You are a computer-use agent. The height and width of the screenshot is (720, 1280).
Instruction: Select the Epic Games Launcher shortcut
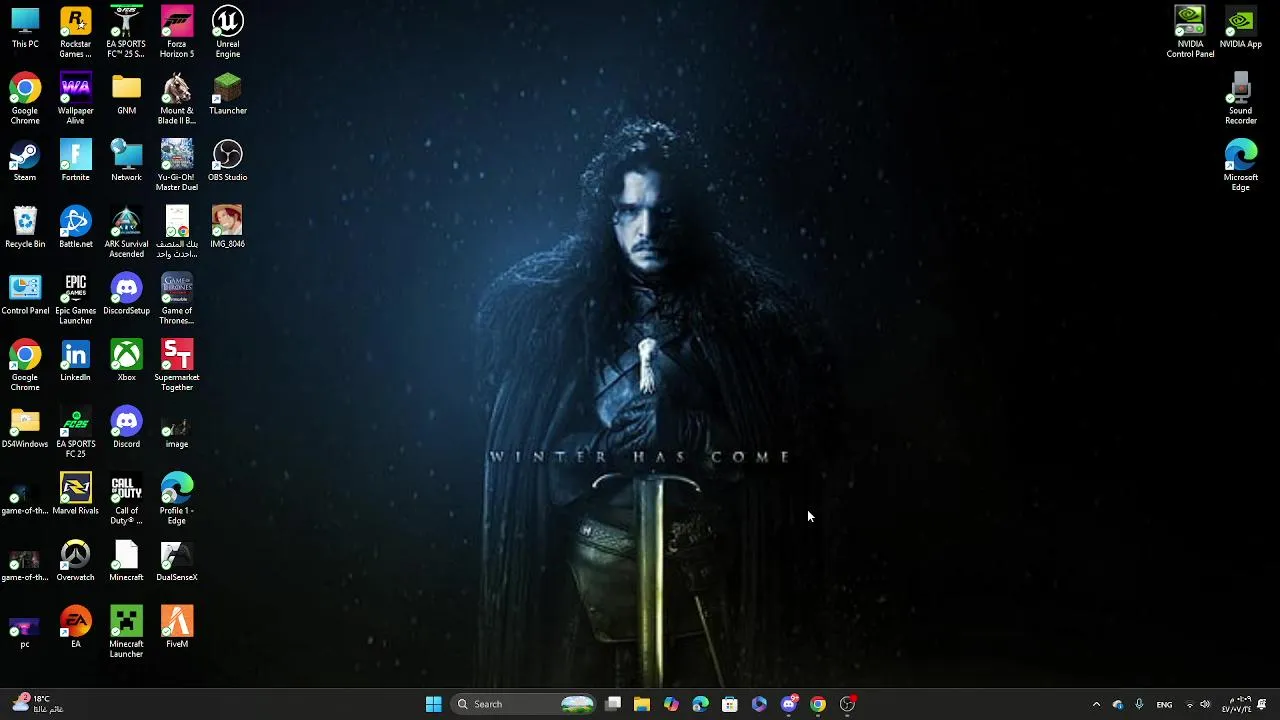click(x=75, y=299)
